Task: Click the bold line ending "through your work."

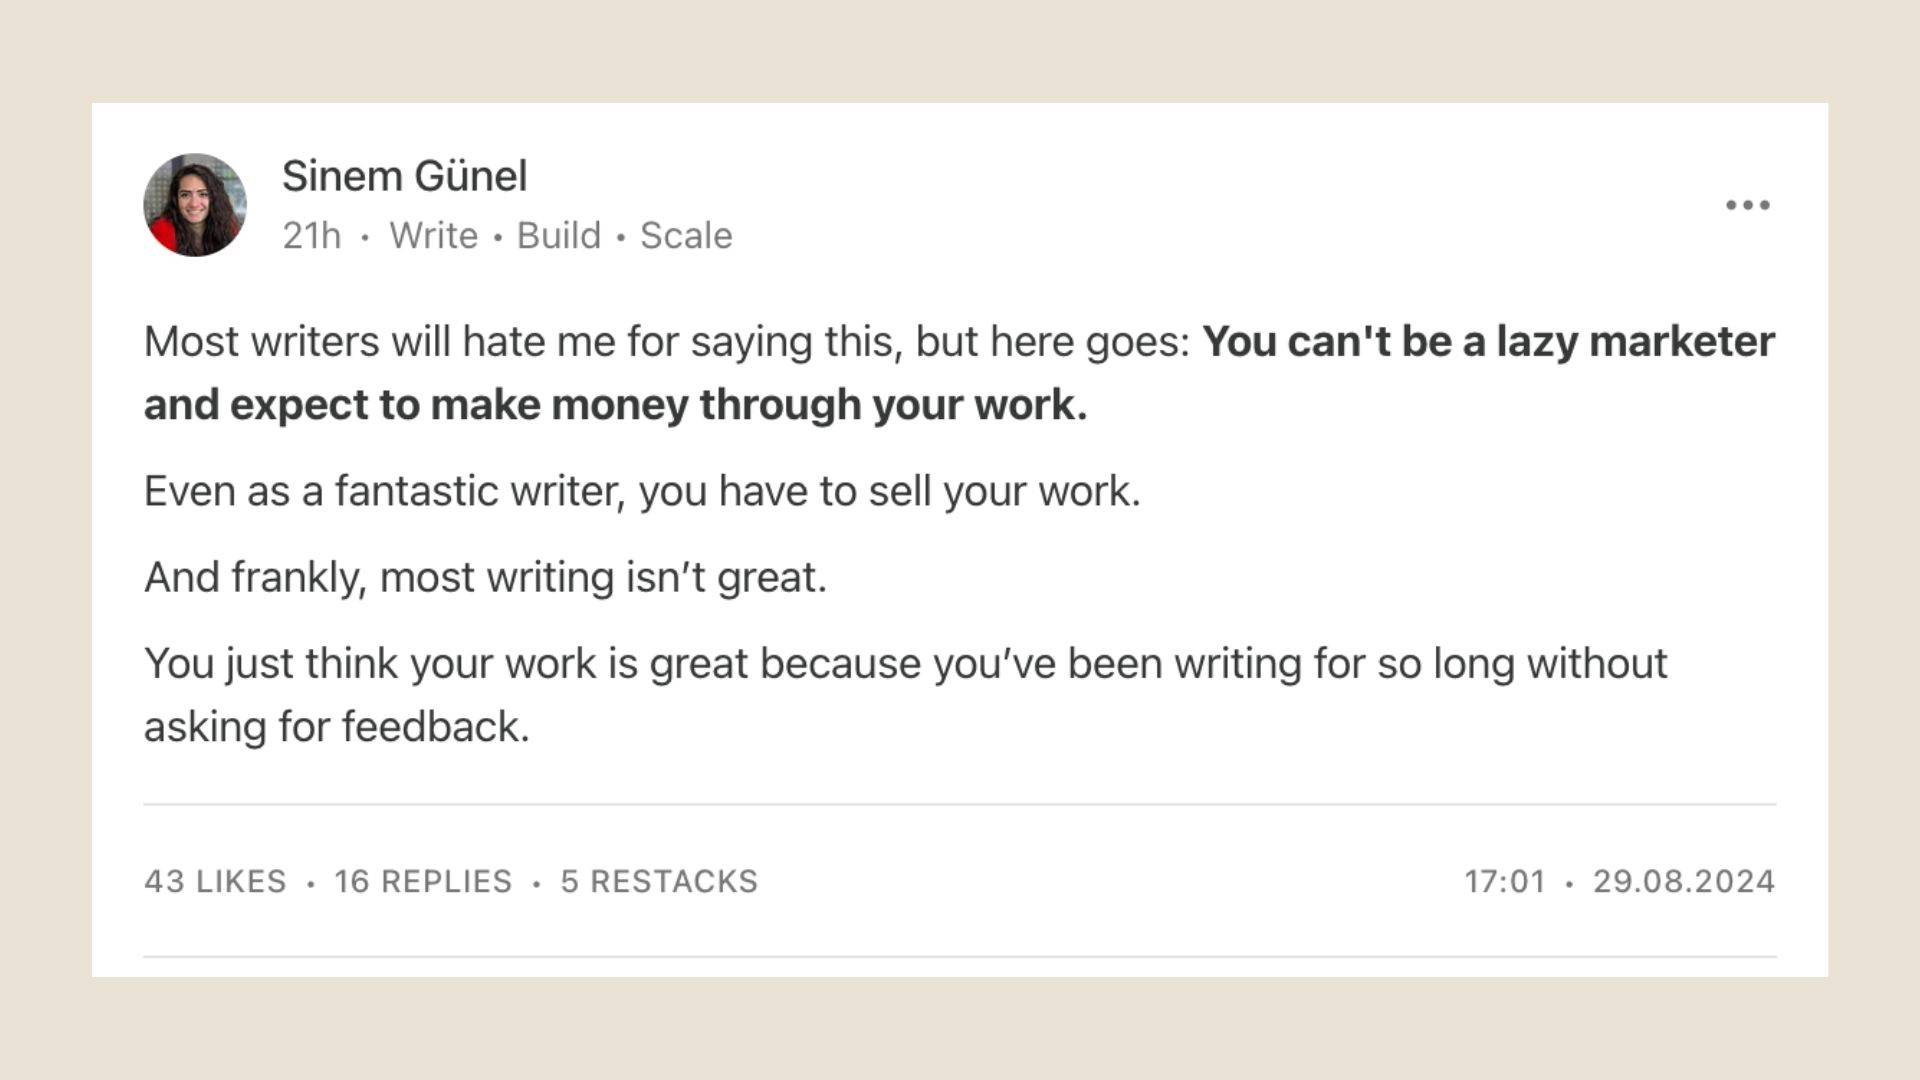Action: coord(615,405)
